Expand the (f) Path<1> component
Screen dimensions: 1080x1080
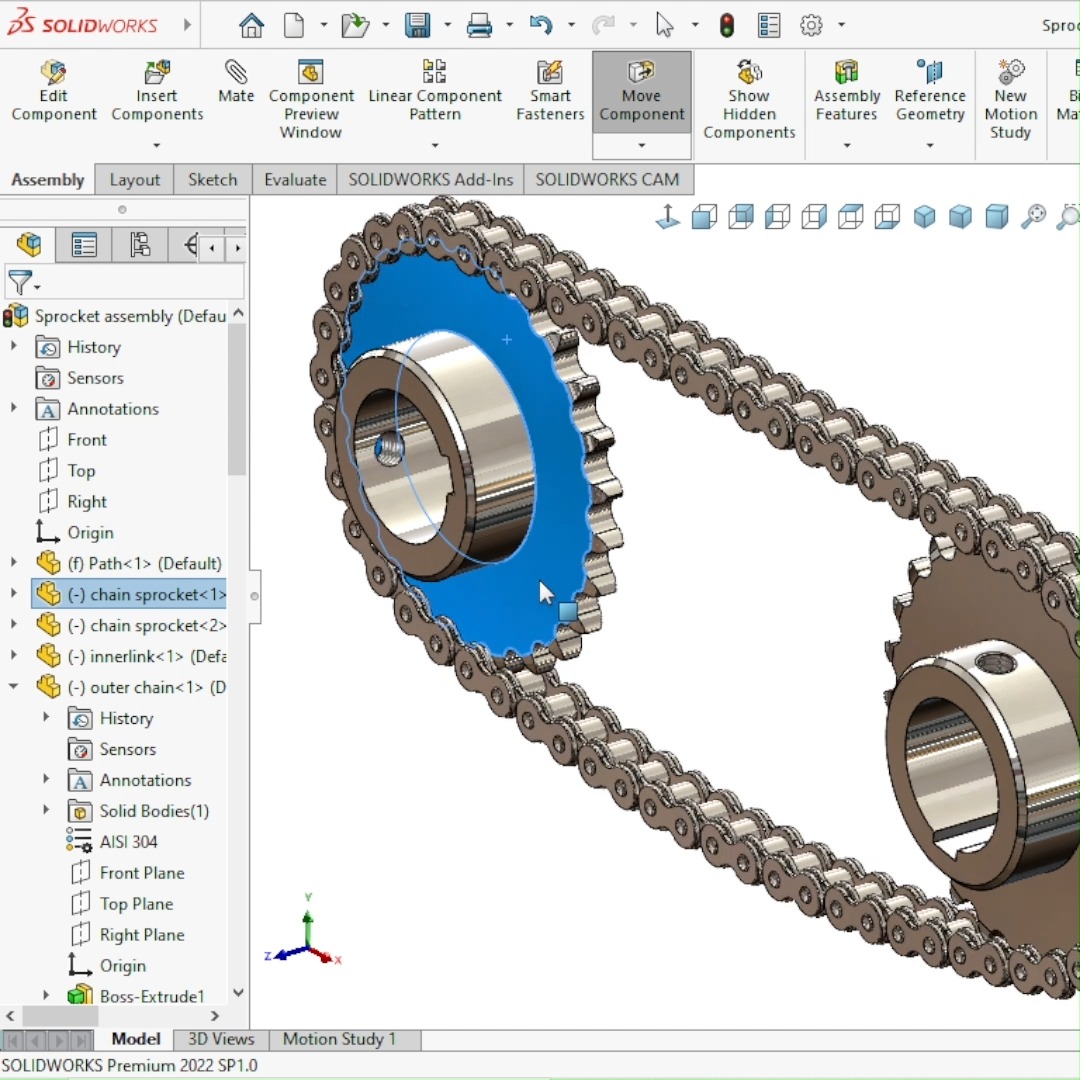point(14,563)
